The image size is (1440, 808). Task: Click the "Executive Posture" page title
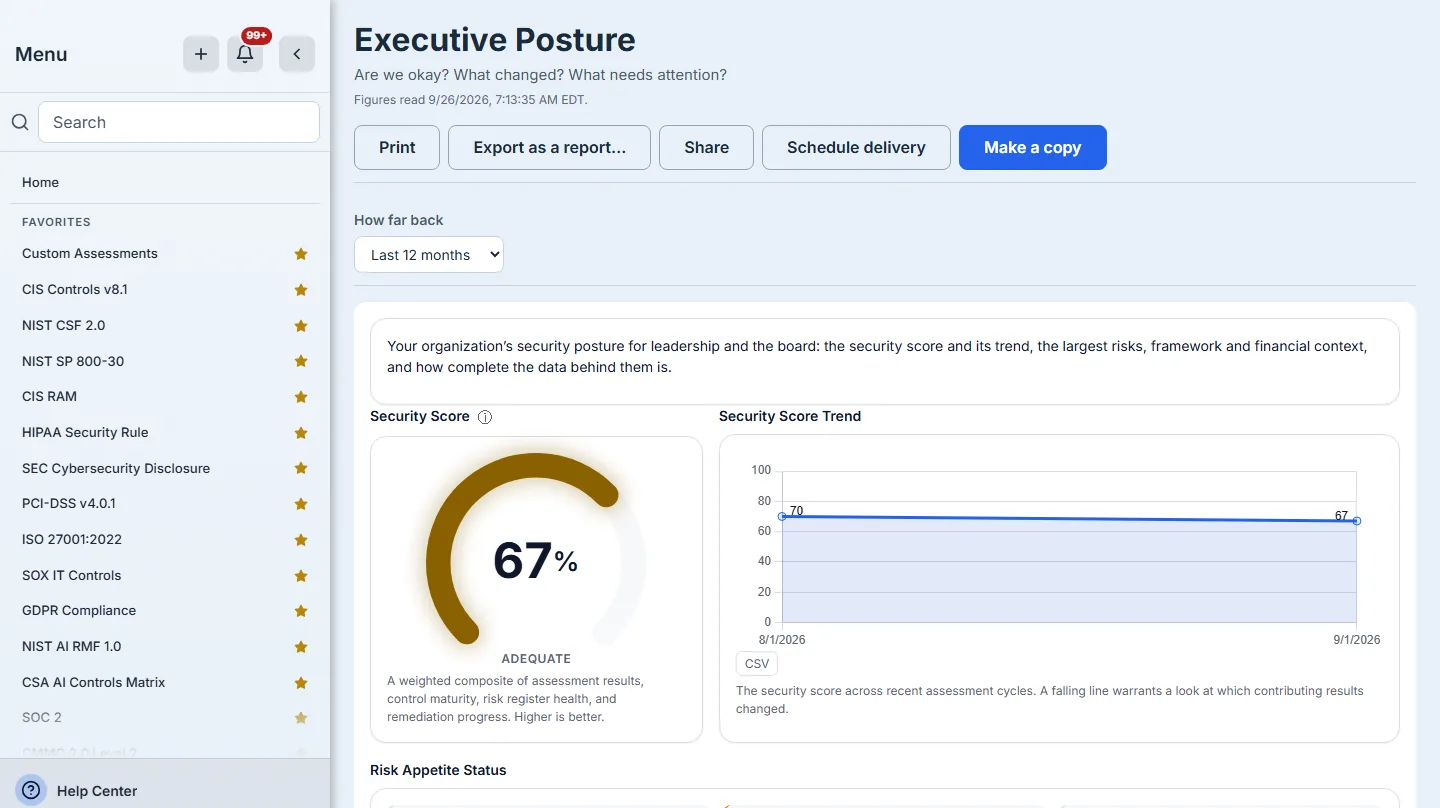495,40
